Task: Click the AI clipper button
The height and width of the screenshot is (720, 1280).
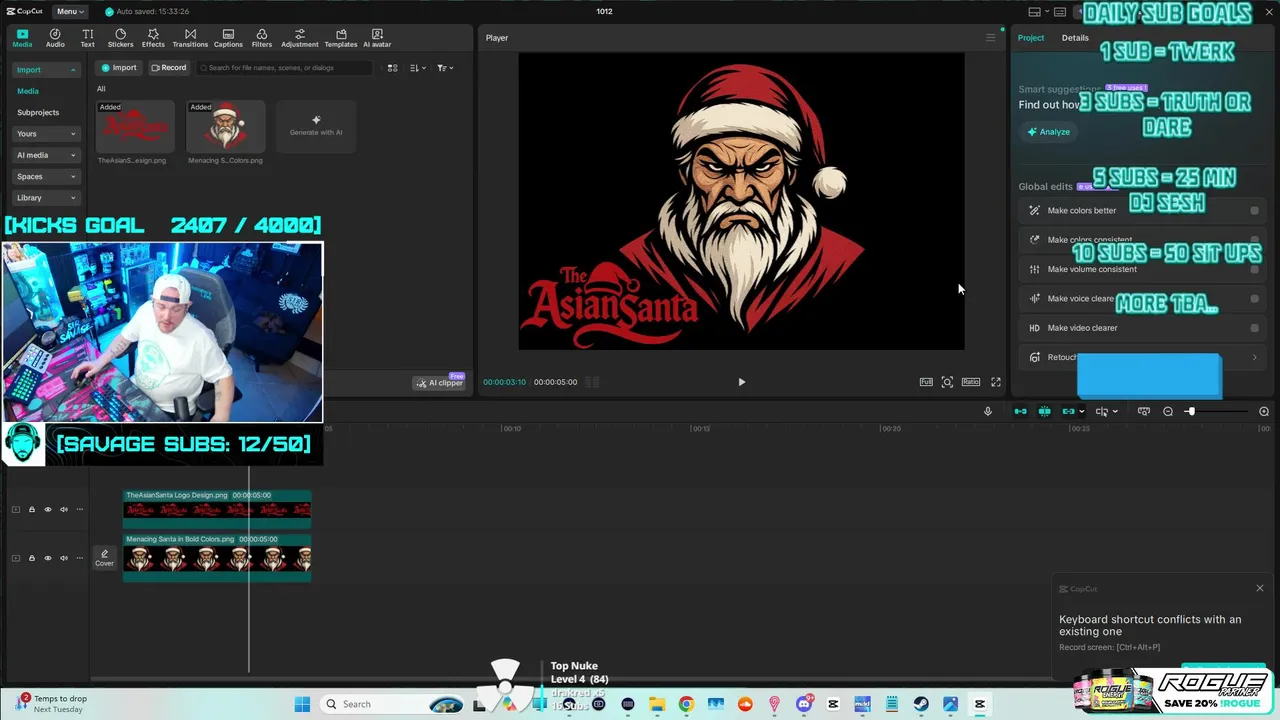Action: pos(440,382)
